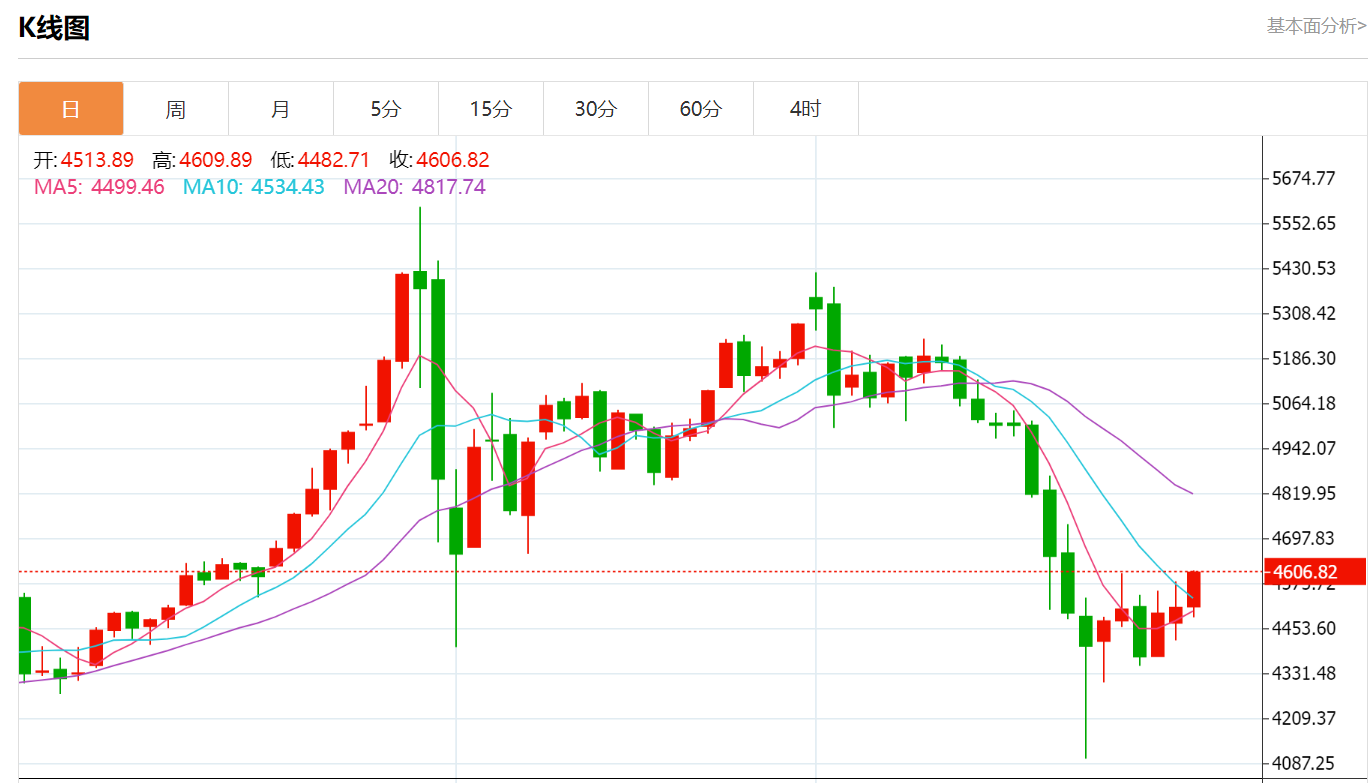Choose the 30分 interval tab
This screenshot has height=783, width=1368.
pyautogui.click(x=596, y=109)
